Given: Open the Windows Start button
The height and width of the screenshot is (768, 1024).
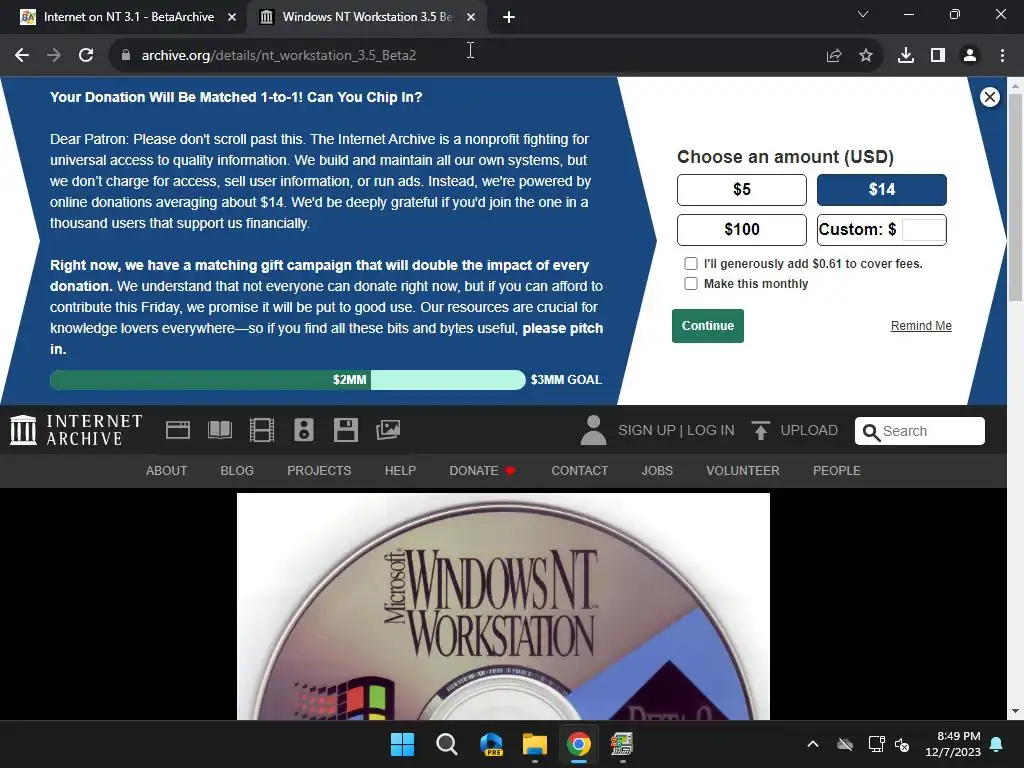Looking at the screenshot, I should pyautogui.click(x=402, y=744).
